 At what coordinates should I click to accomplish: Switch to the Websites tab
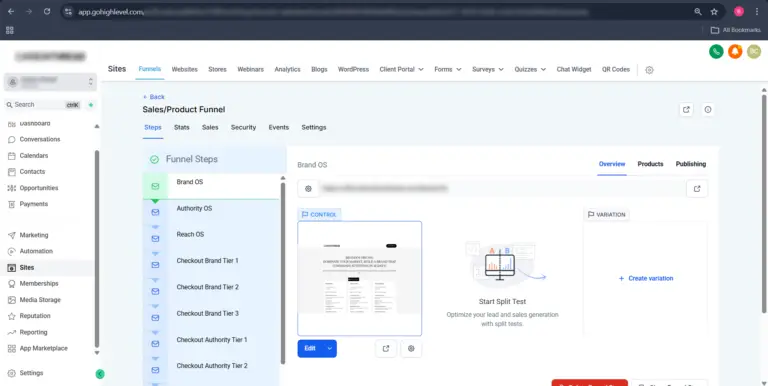(x=185, y=70)
